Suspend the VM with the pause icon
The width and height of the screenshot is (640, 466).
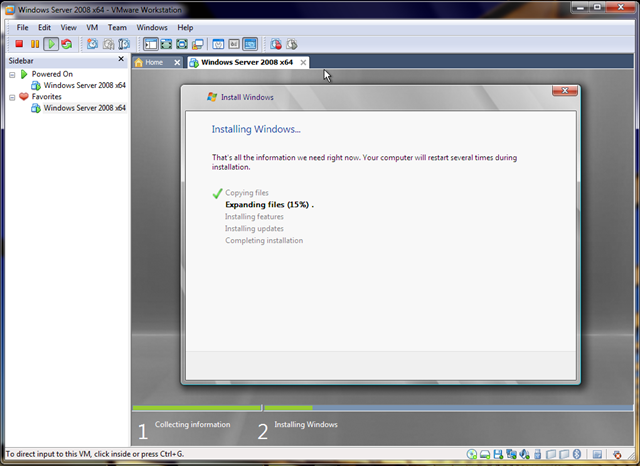click(35, 44)
